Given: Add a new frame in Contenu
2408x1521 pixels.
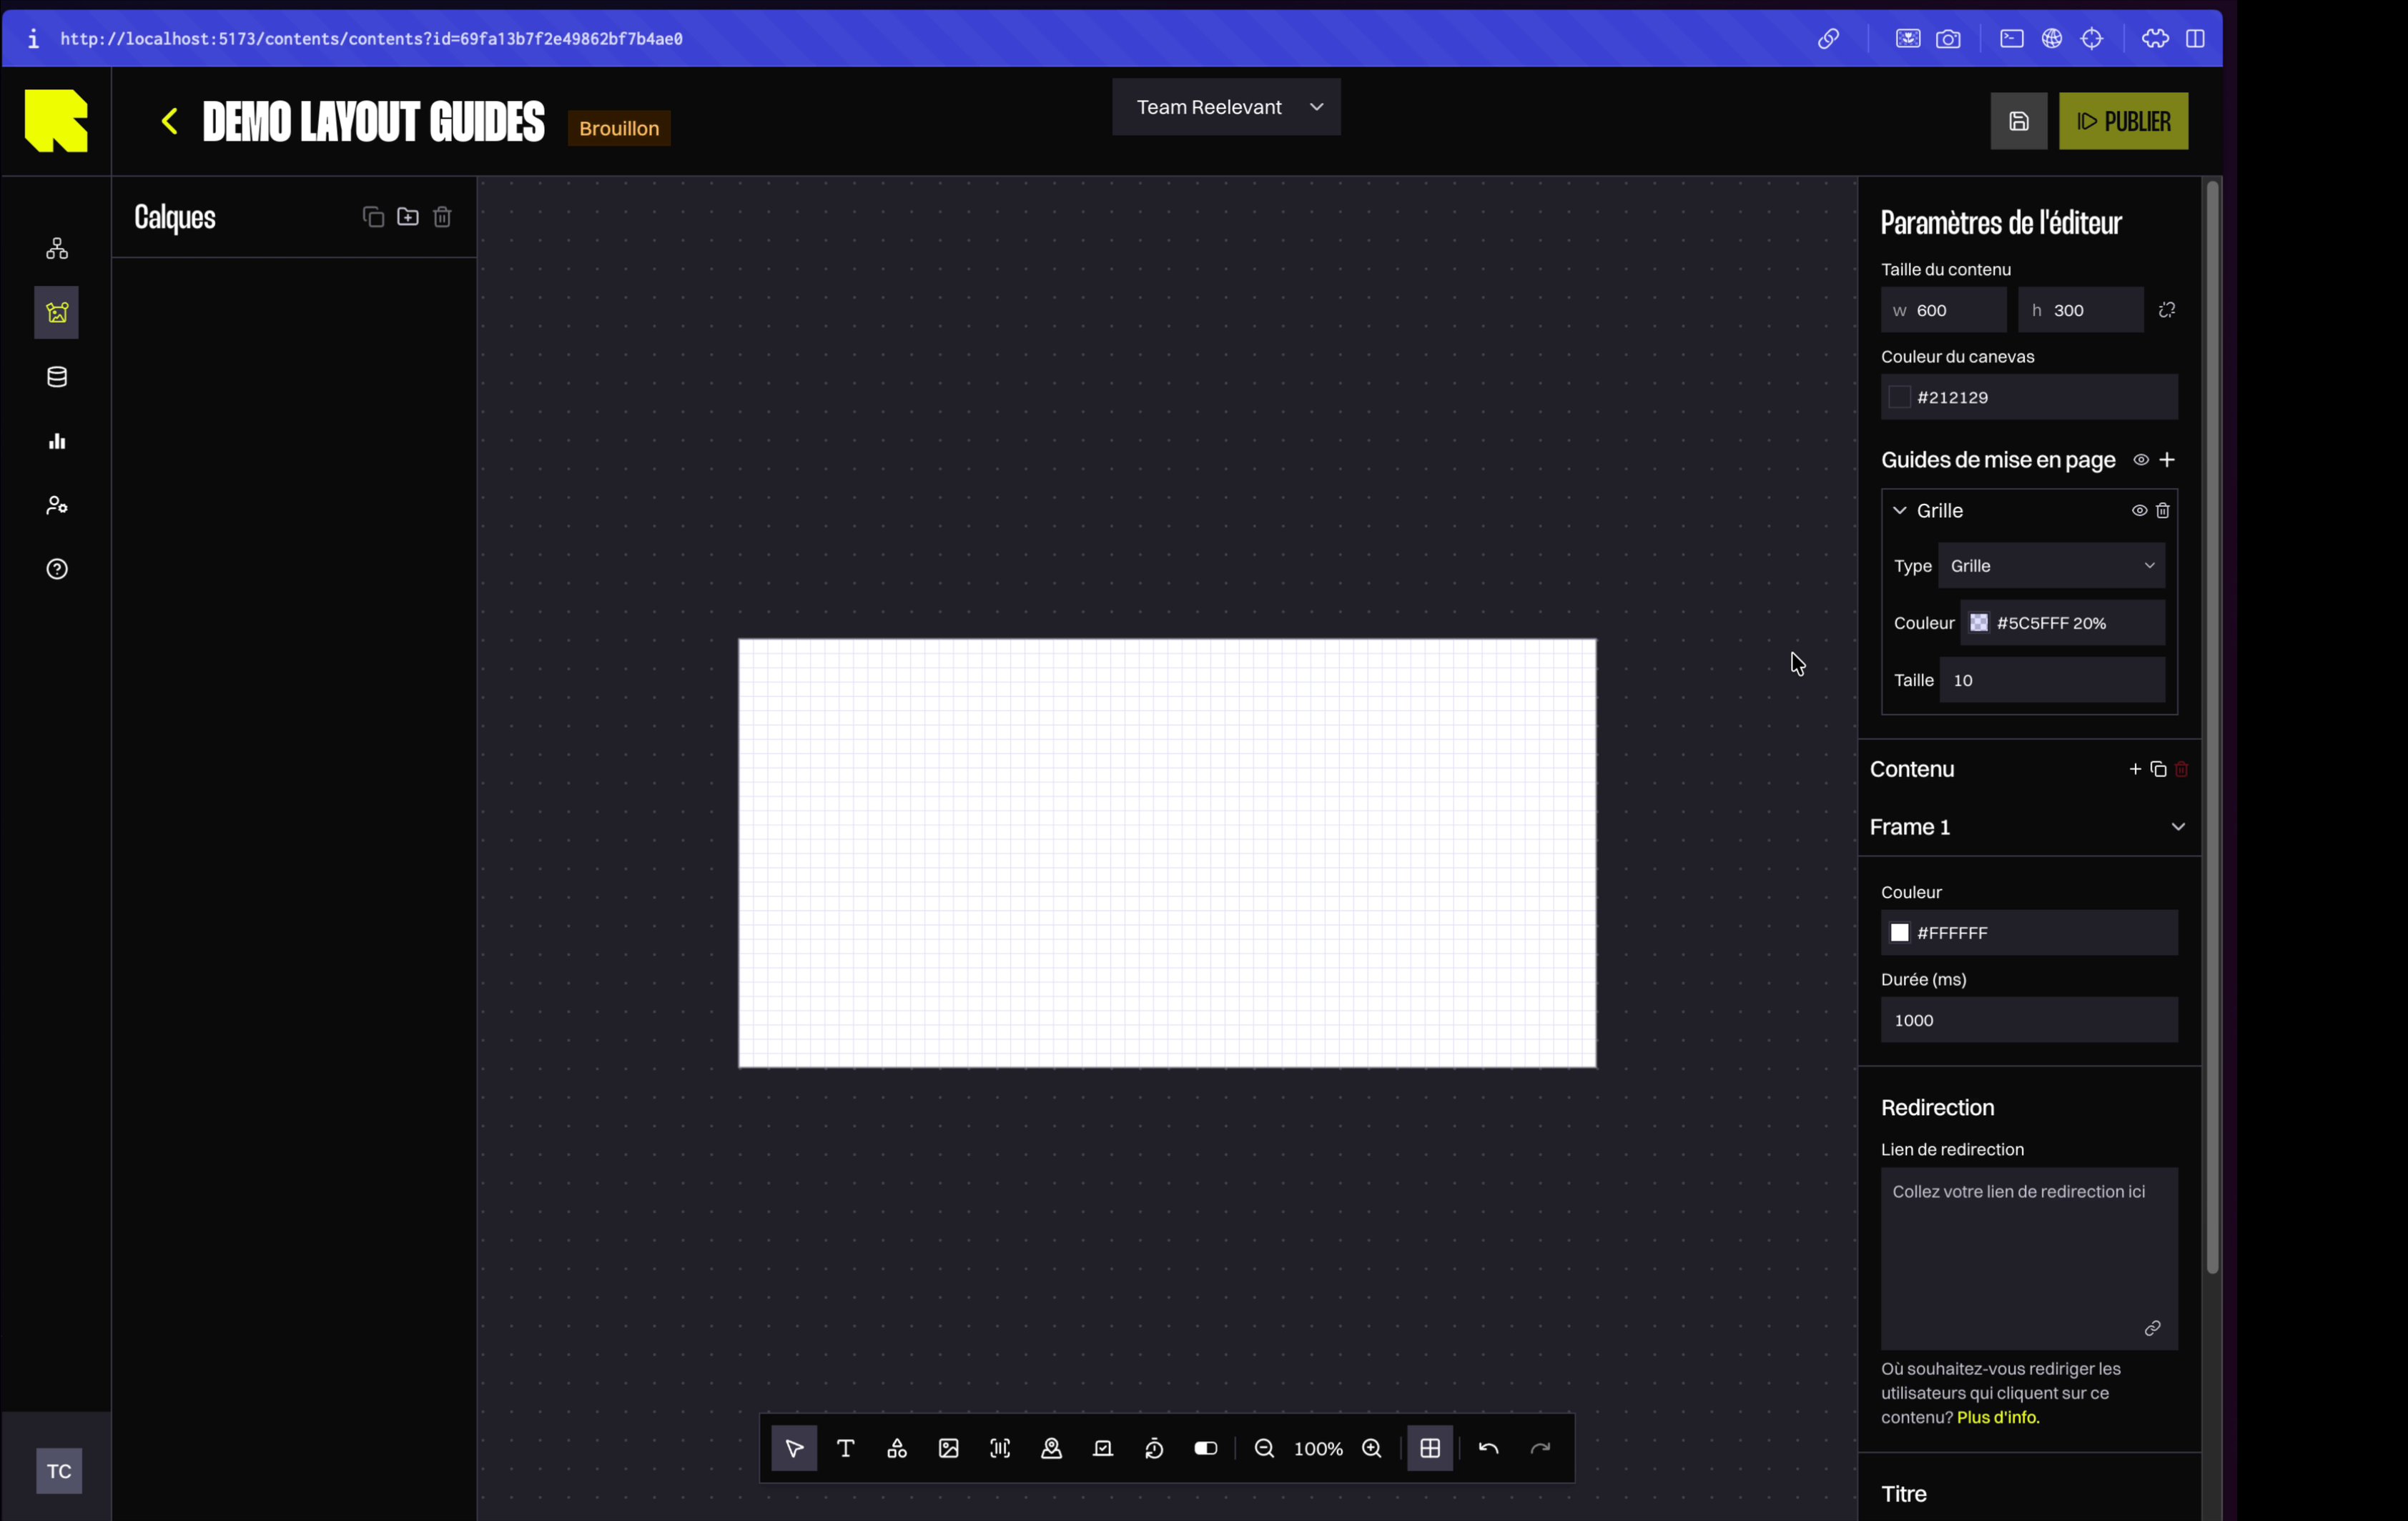Looking at the screenshot, I should pyautogui.click(x=2135, y=769).
